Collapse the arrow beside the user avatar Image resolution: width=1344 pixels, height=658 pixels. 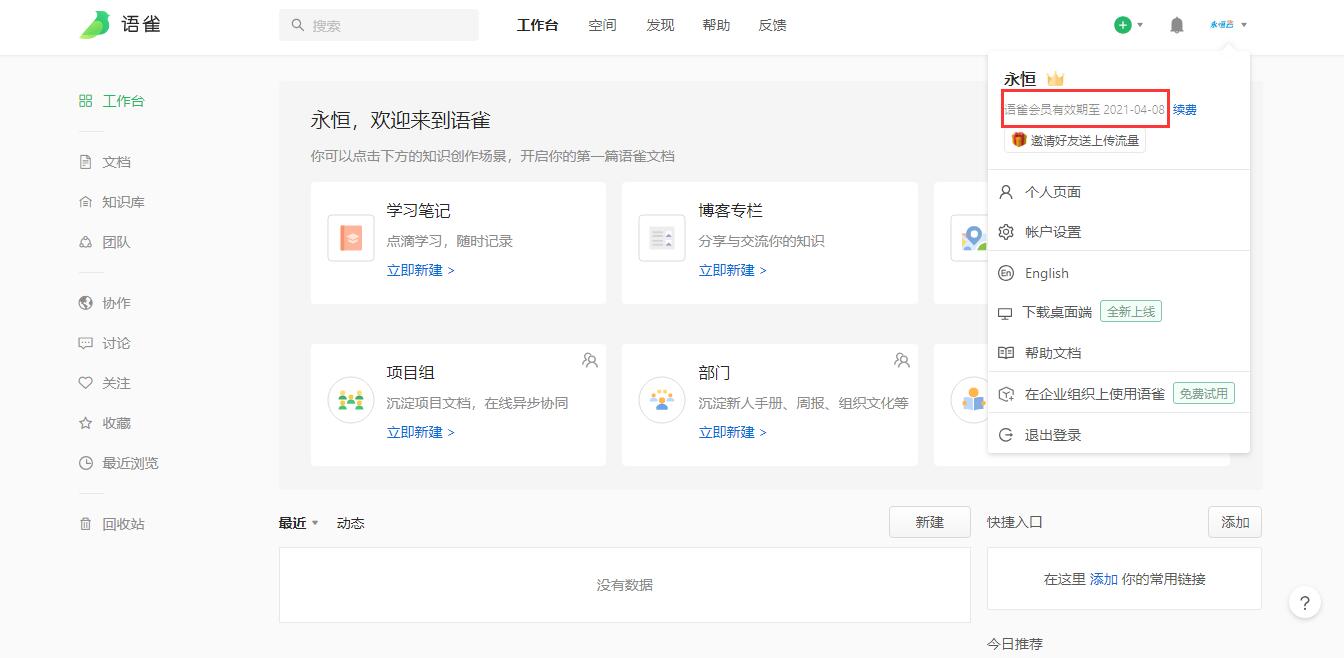coord(1244,25)
